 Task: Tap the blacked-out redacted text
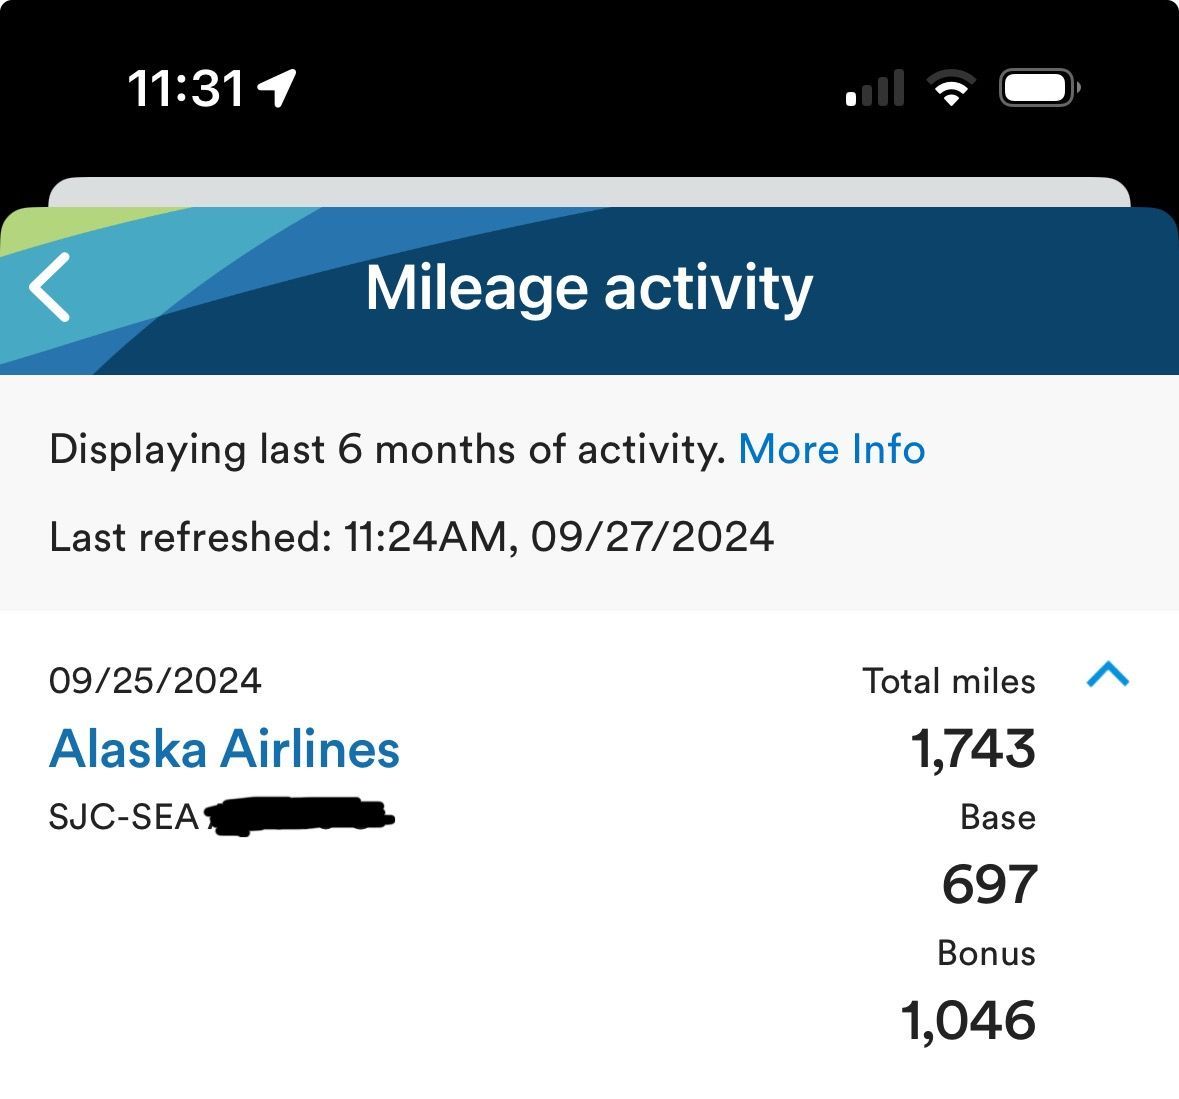300,816
